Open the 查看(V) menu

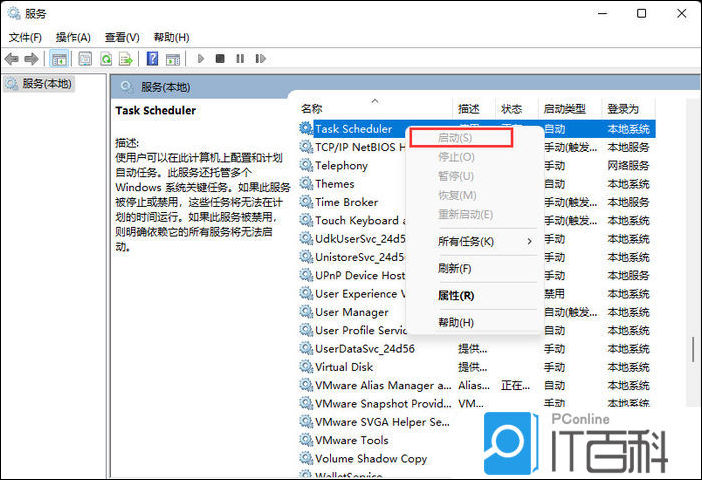(x=122, y=37)
